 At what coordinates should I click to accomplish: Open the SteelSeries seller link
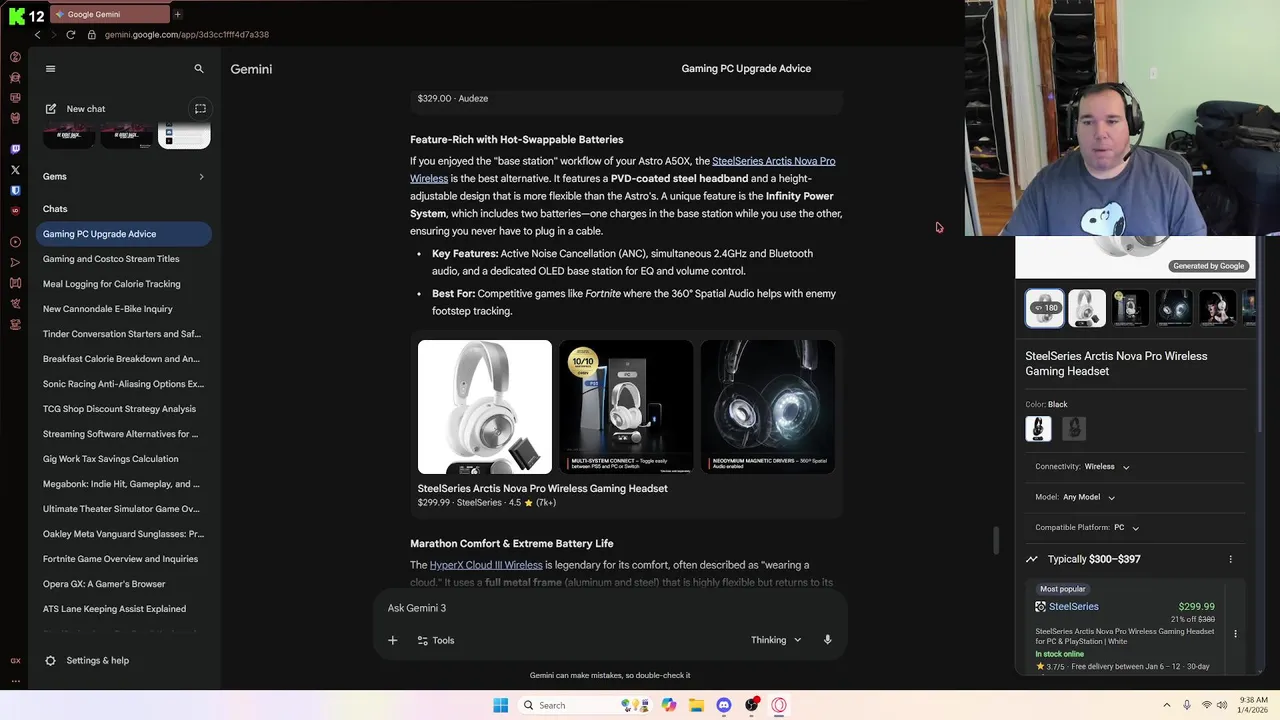[1073, 607]
